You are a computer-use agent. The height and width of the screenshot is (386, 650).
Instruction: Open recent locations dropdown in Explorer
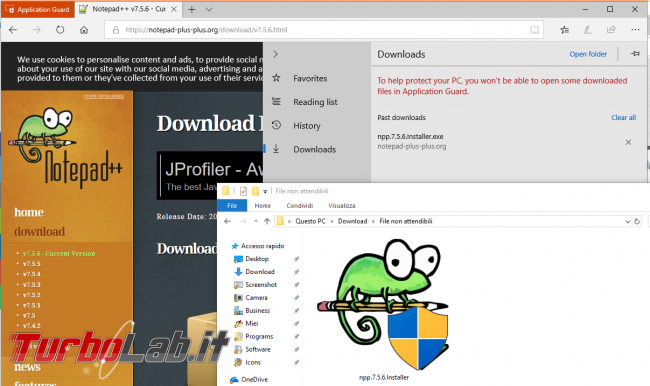256,221
